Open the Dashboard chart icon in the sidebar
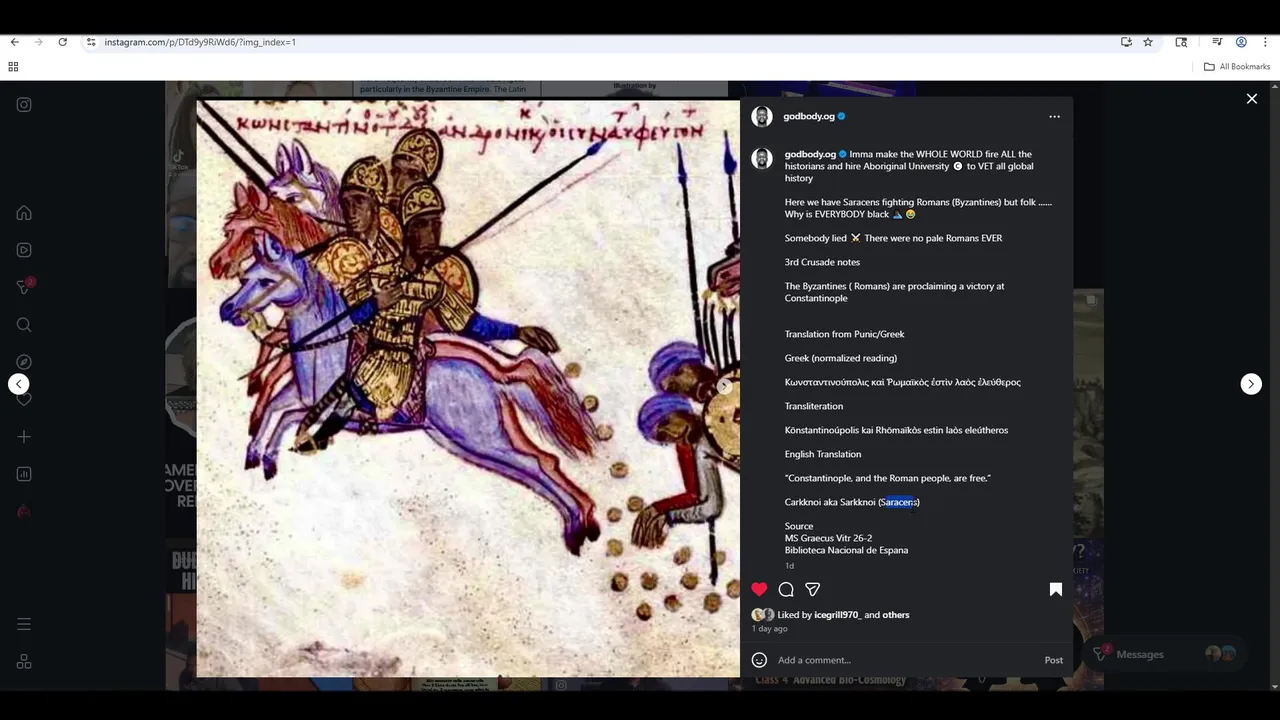 (24, 474)
